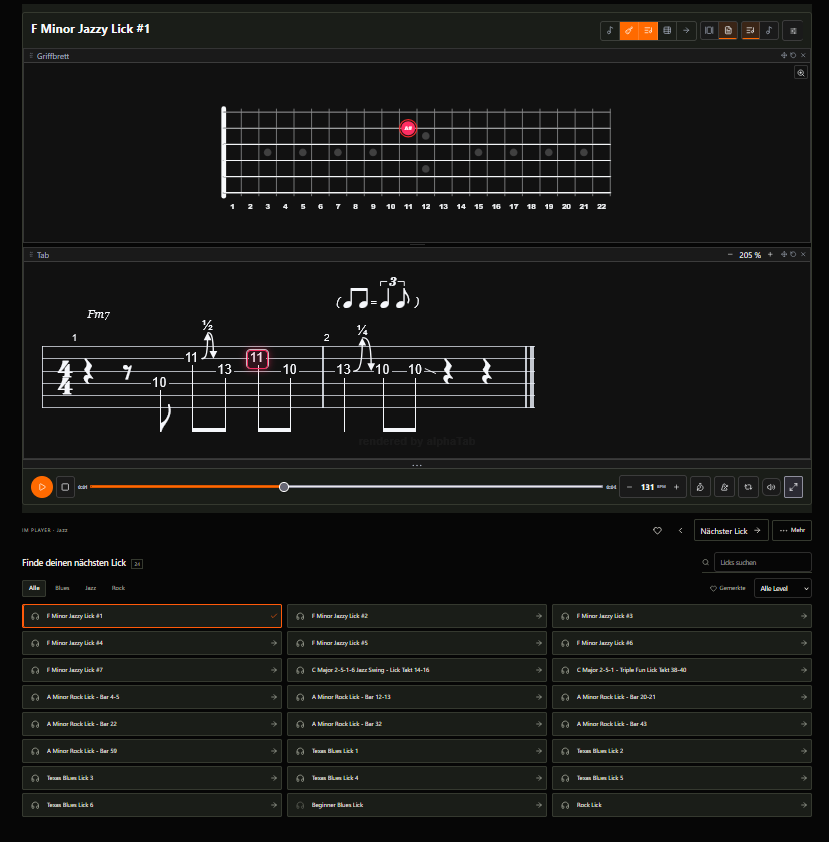Open Texas Blues Lick 1
829x842 pixels.
(x=417, y=751)
